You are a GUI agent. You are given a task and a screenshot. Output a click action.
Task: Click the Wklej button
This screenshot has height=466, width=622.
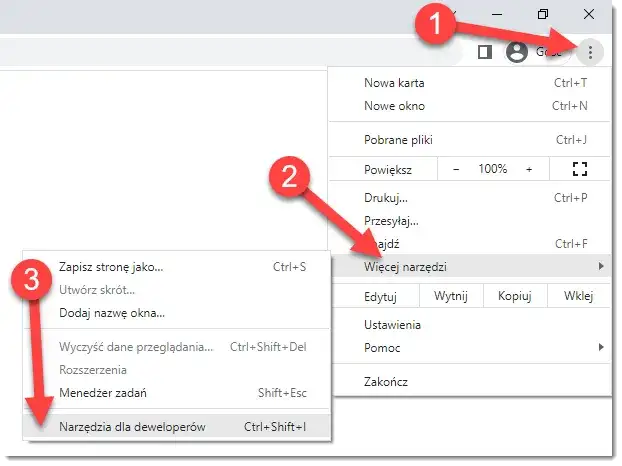[x=578, y=296]
